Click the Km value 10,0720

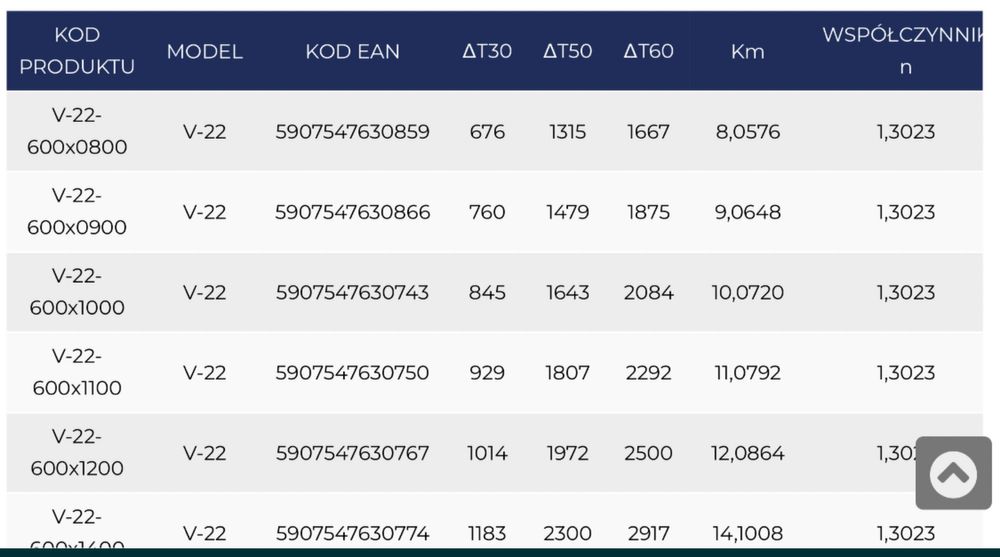pos(747,293)
